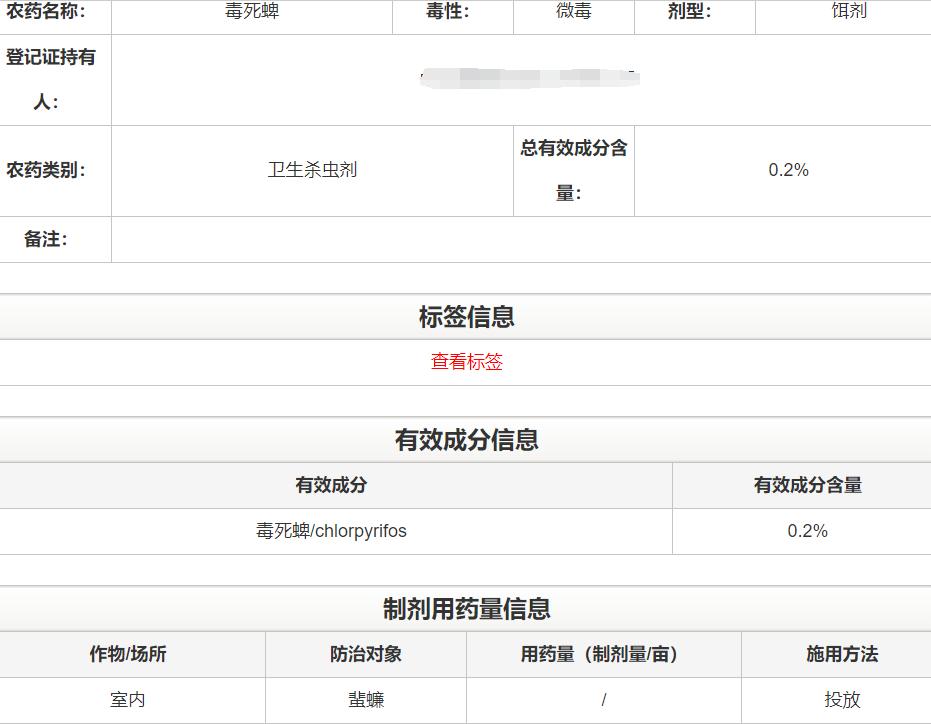Click the 有效成分信息 section header

(x=465, y=439)
